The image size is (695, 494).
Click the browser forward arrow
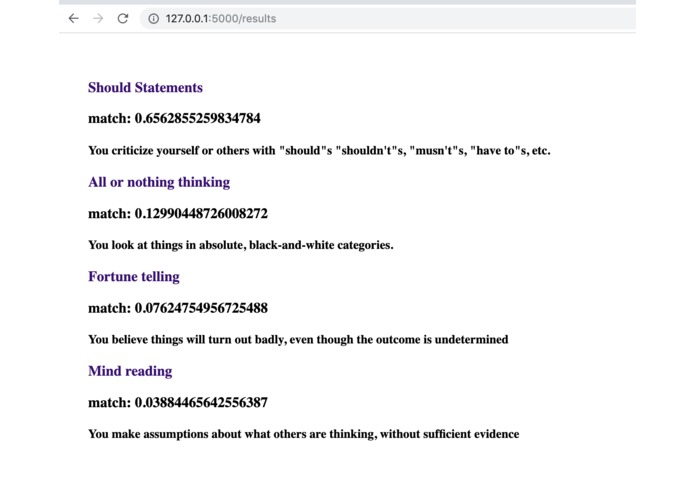(x=98, y=19)
